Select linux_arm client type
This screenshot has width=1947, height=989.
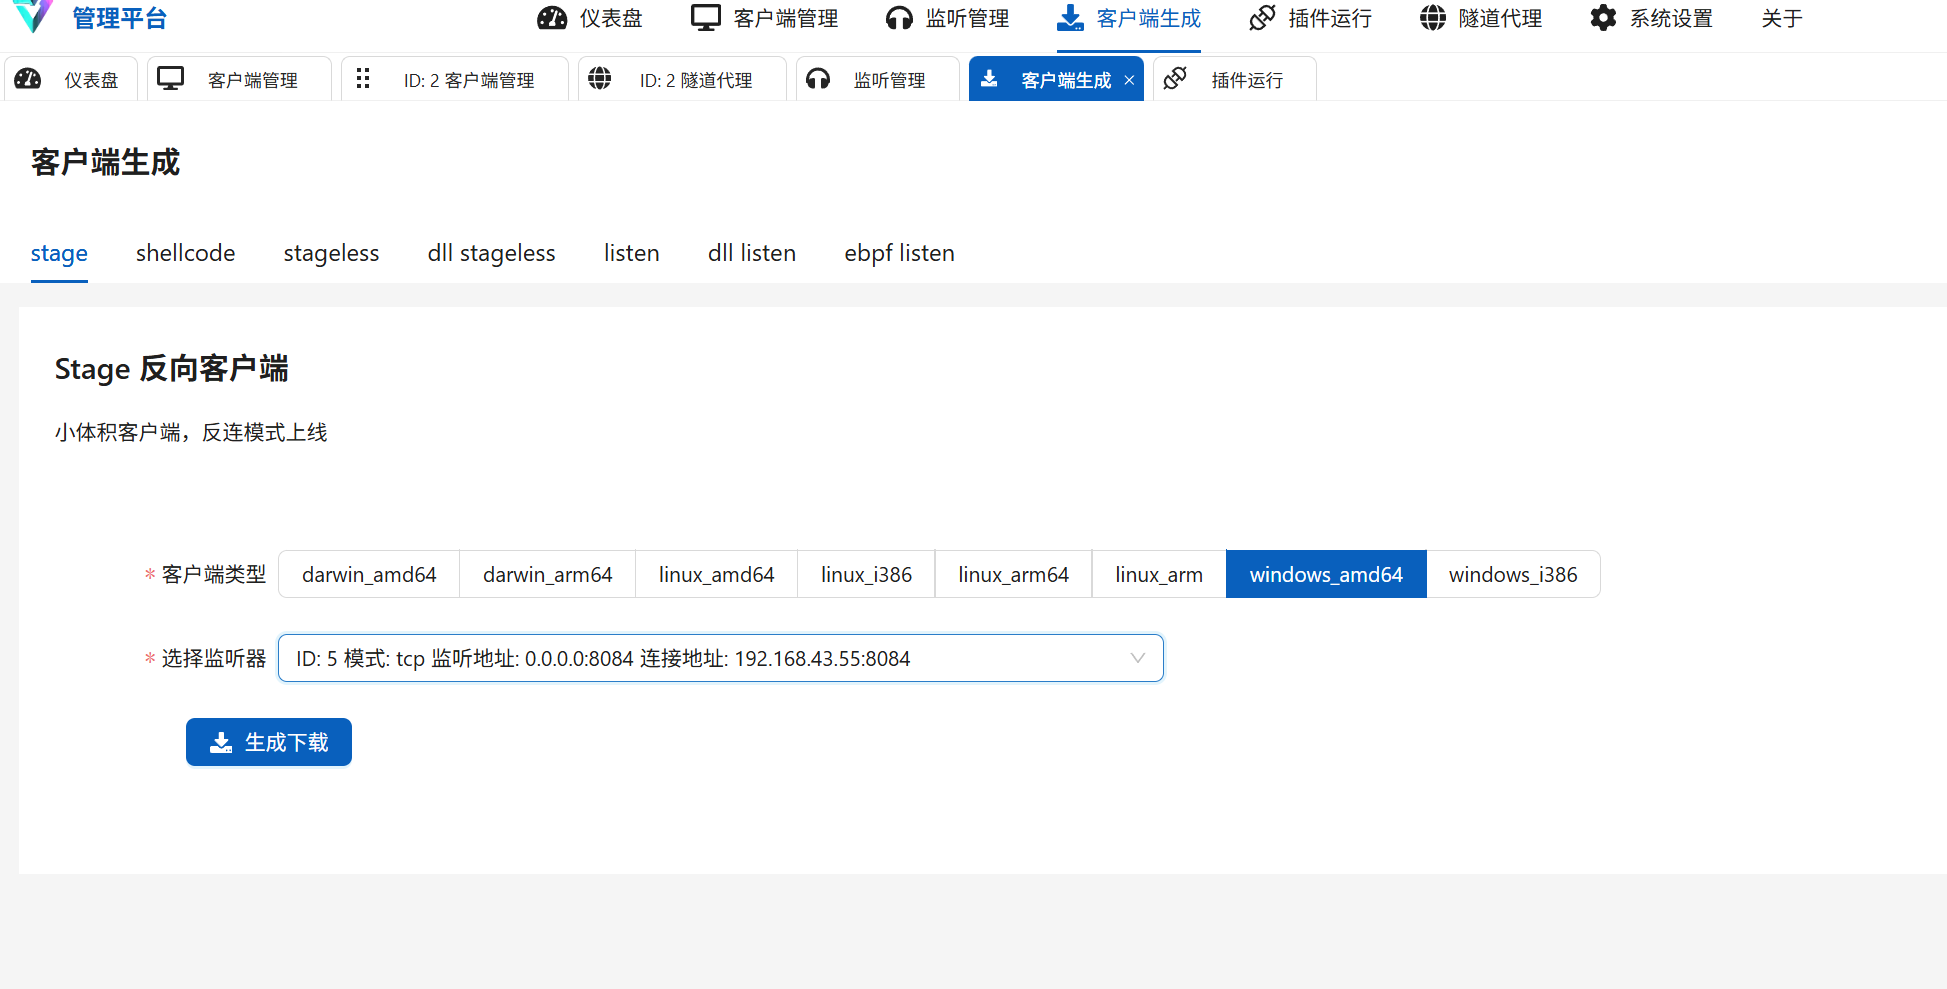(x=1159, y=574)
